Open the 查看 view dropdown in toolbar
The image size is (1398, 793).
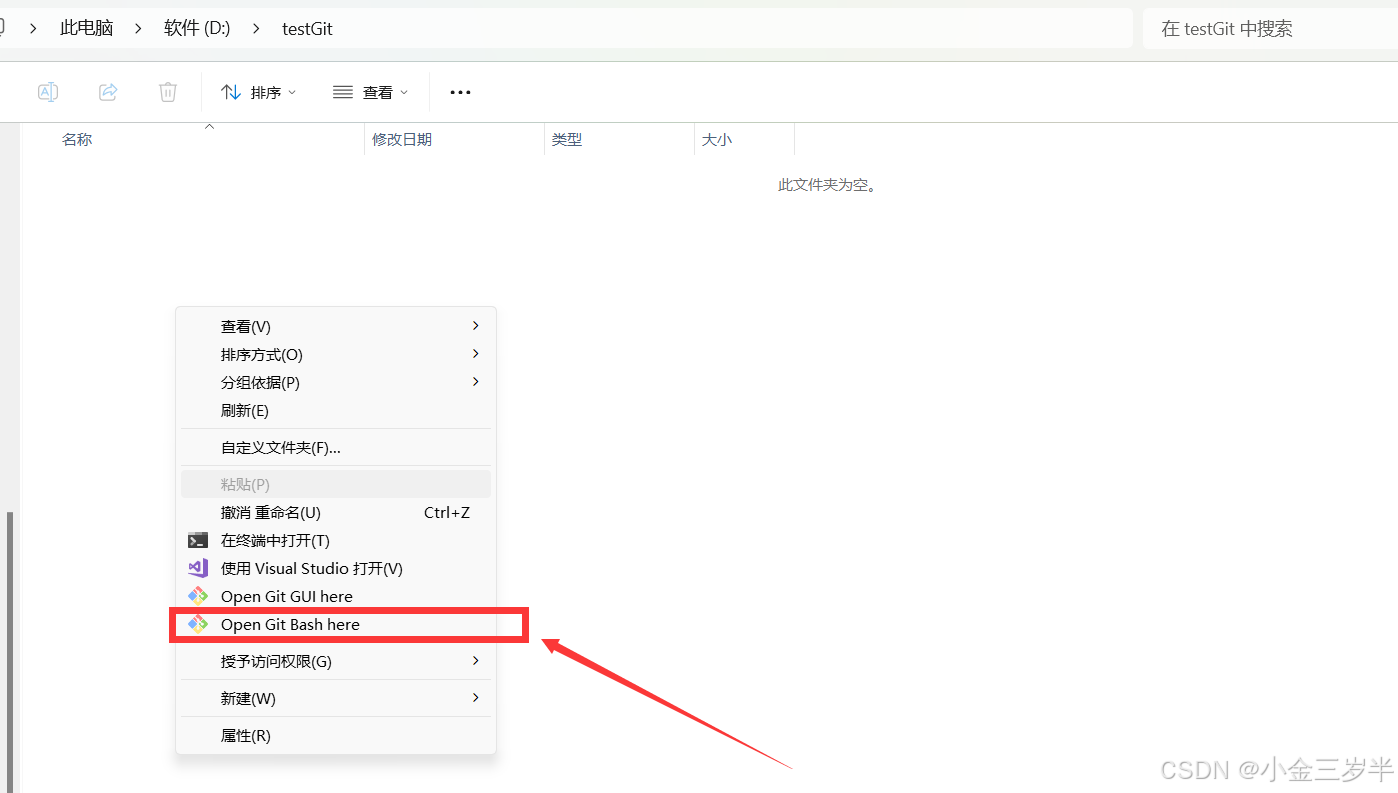click(x=370, y=92)
